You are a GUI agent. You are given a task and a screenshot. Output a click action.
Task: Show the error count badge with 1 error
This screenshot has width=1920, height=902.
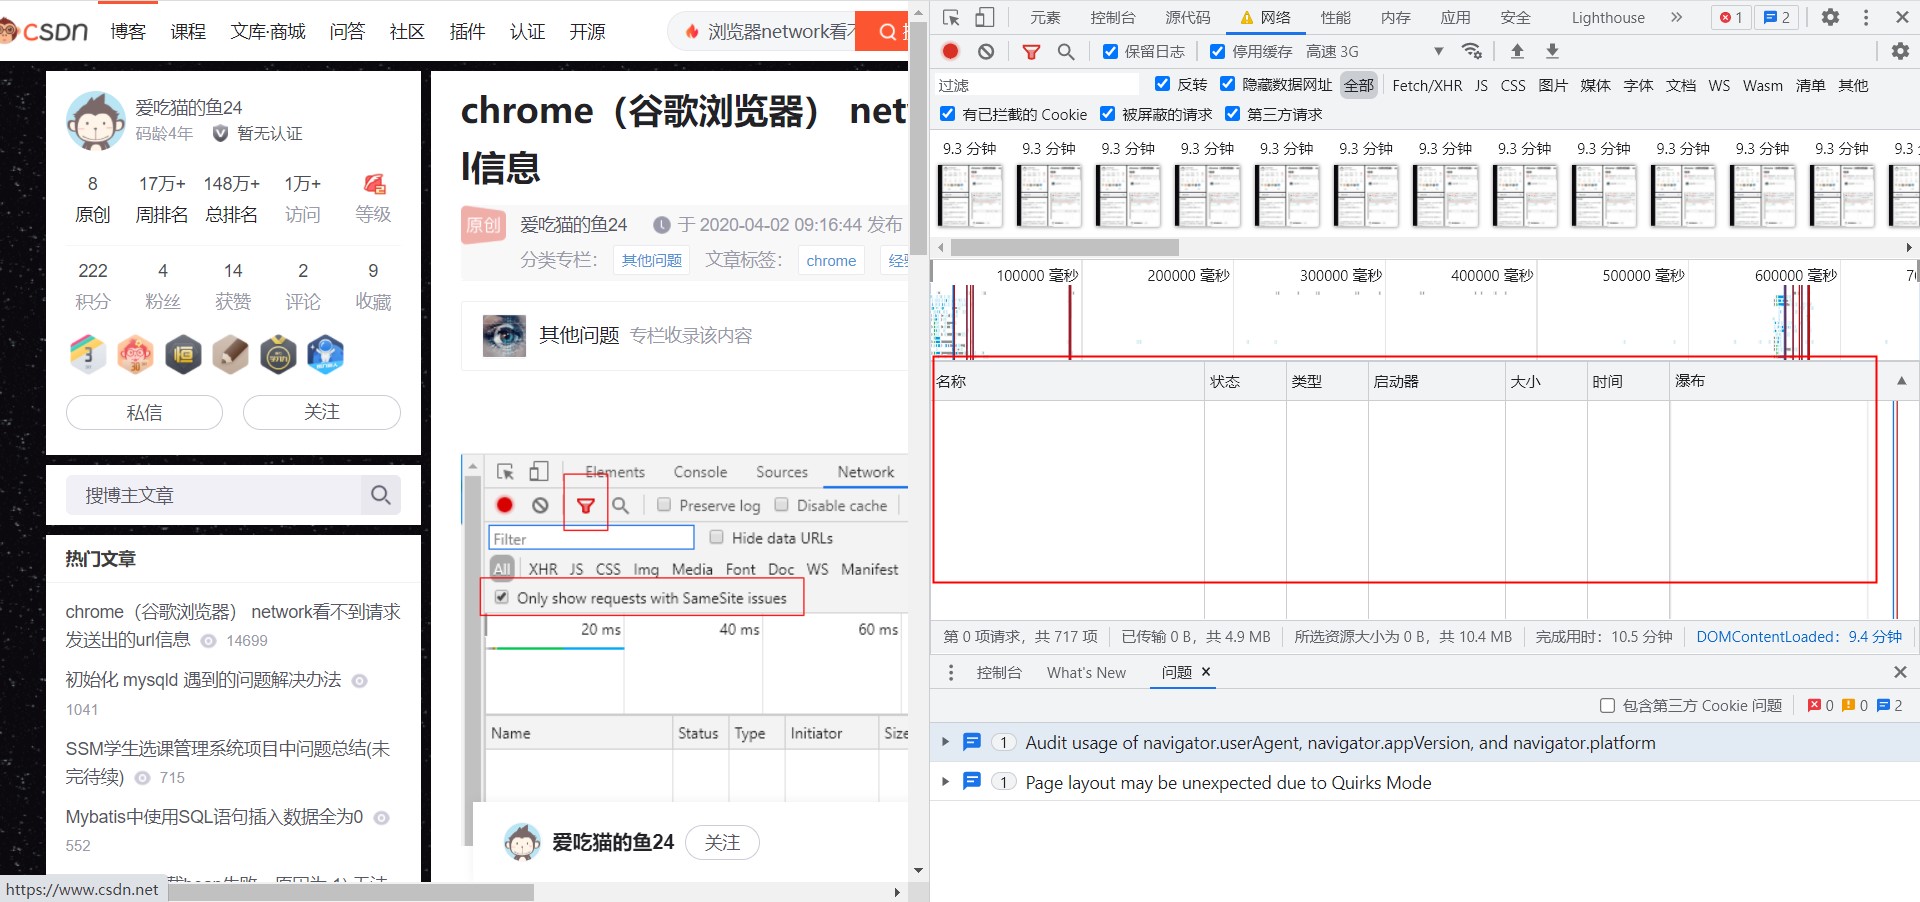click(1731, 17)
